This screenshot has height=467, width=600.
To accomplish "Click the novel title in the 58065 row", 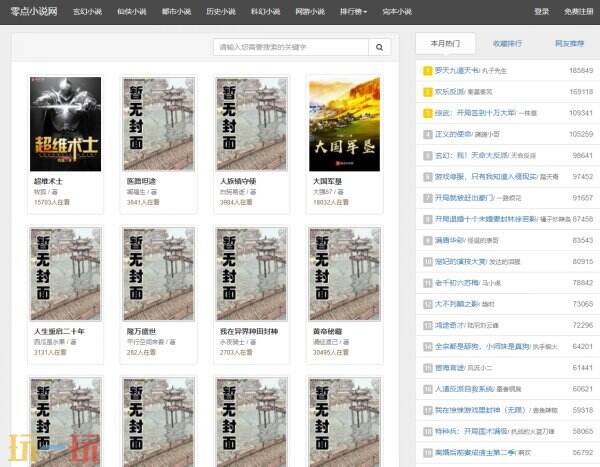I will pos(471,432).
